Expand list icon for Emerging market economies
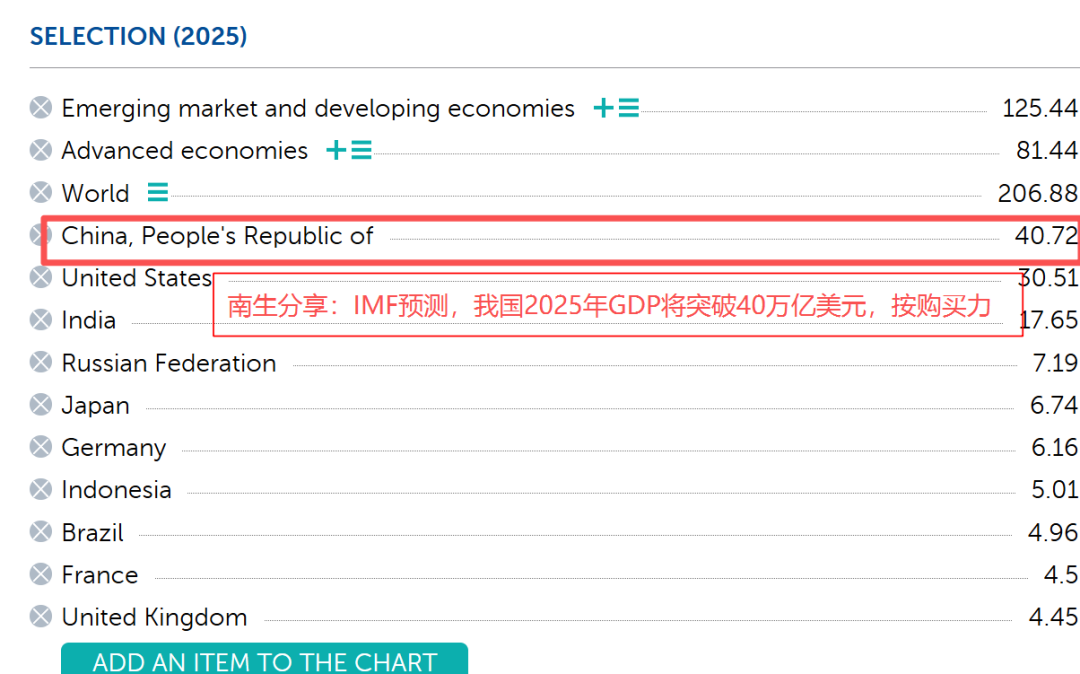 click(x=628, y=108)
